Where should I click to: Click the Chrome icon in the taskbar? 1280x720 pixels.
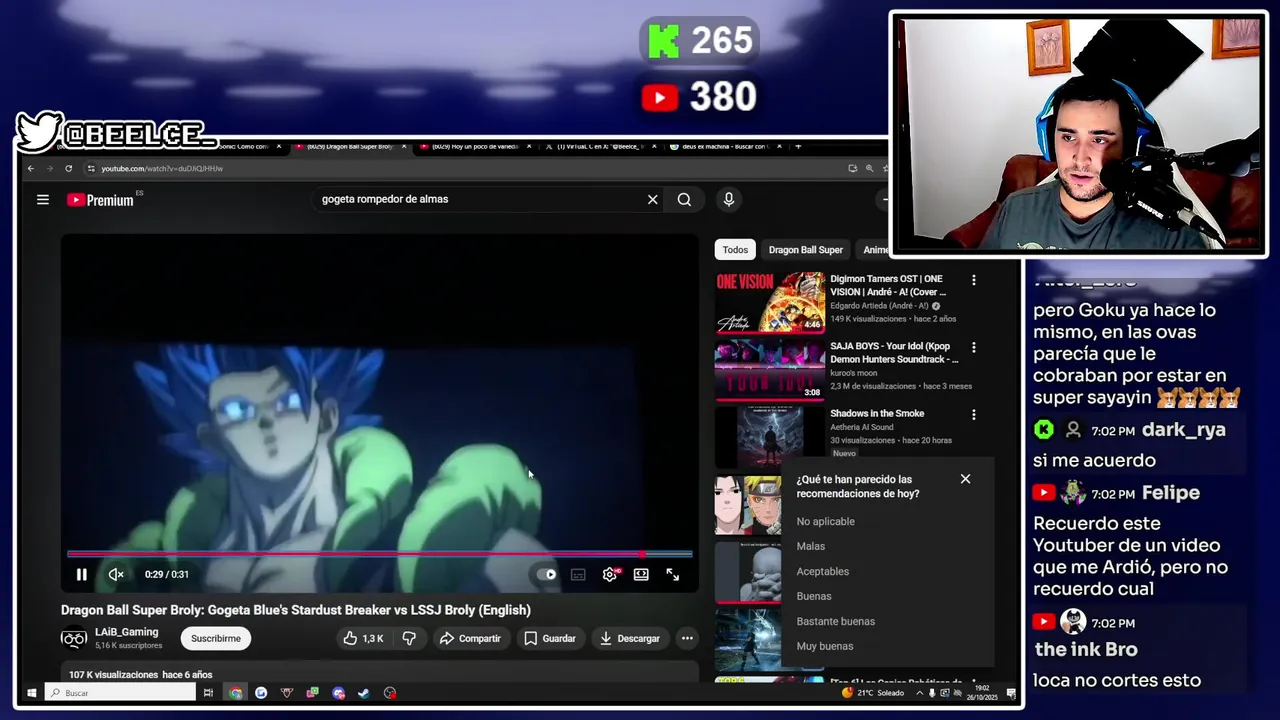click(235, 693)
